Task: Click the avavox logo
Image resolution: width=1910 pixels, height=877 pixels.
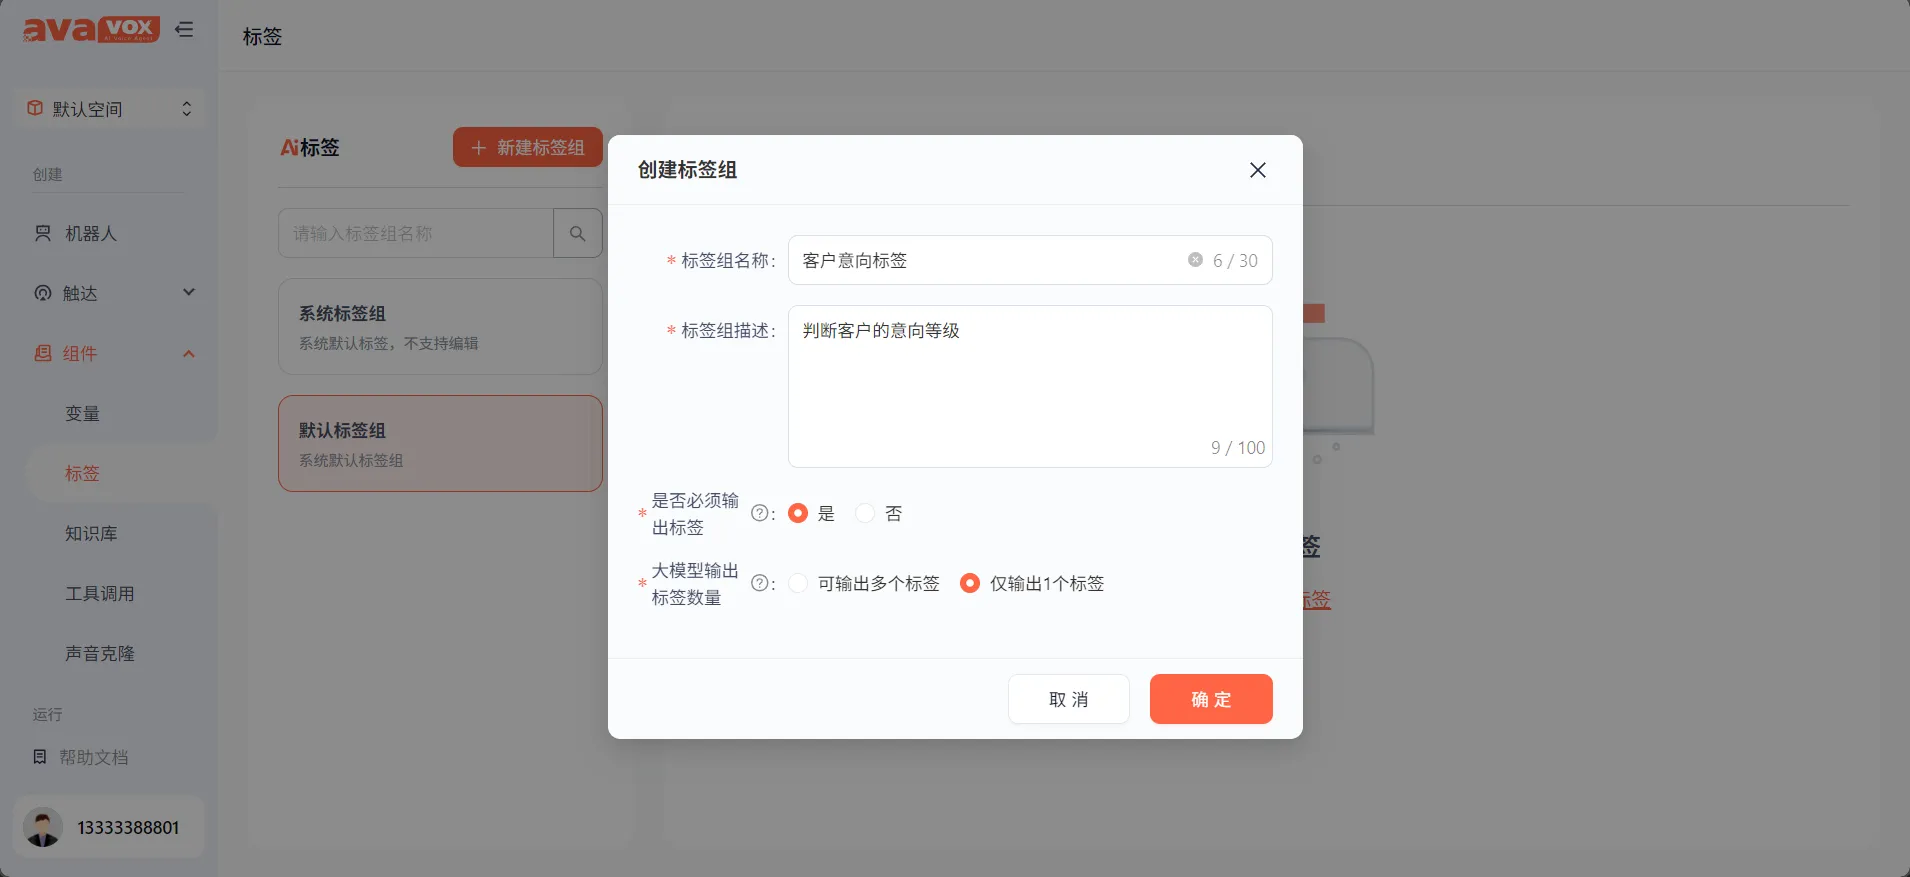Action: [x=91, y=30]
